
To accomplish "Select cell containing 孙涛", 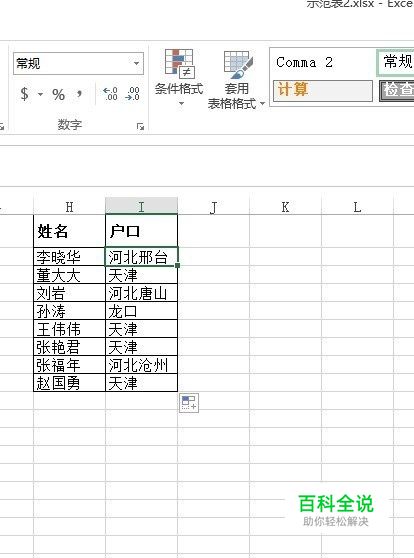I will click(x=69, y=311).
